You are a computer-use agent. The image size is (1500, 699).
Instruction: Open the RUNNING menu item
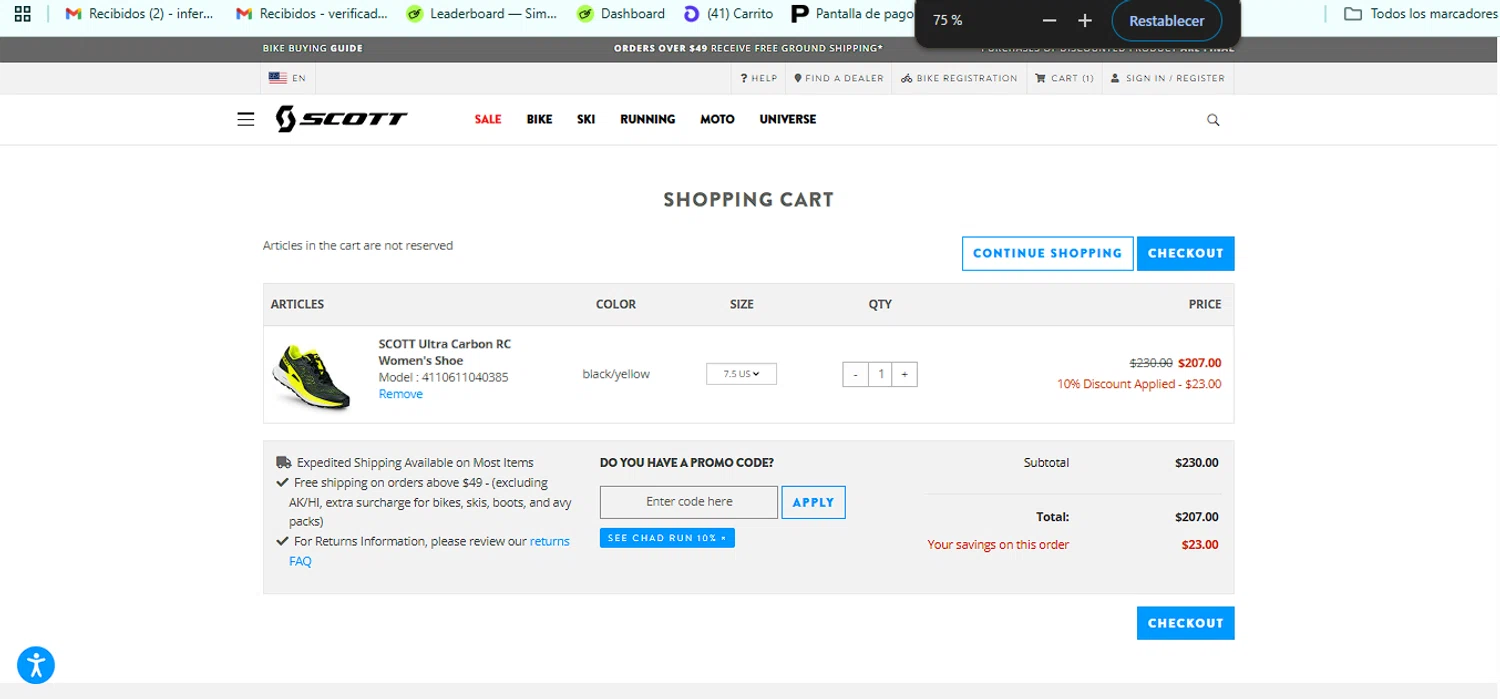pos(647,119)
